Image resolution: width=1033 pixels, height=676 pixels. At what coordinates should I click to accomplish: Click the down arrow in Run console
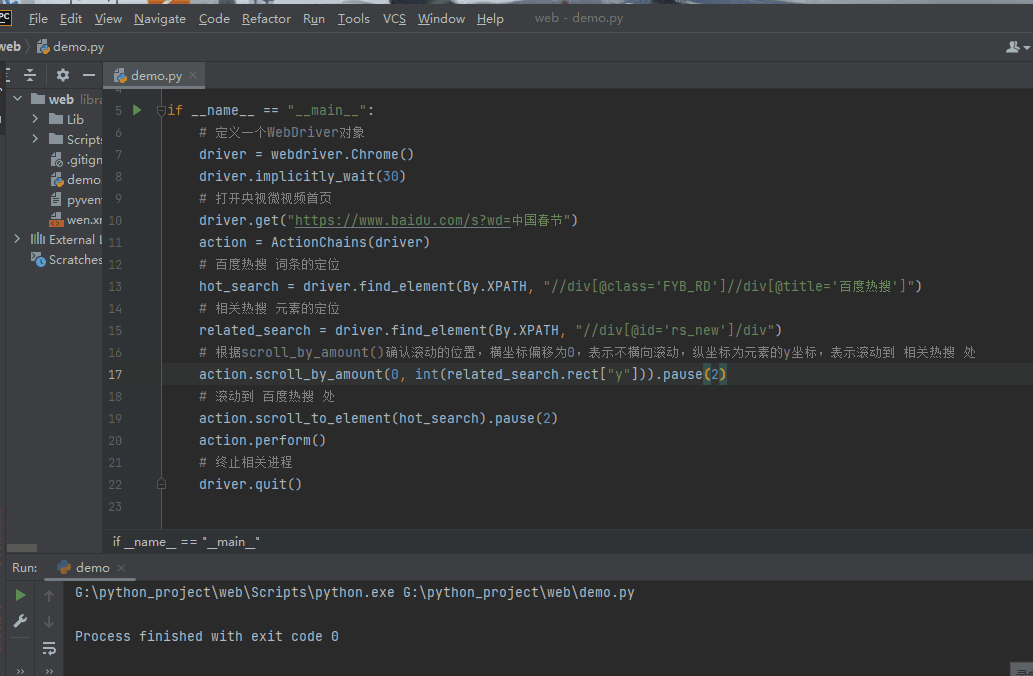click(49, 621)
